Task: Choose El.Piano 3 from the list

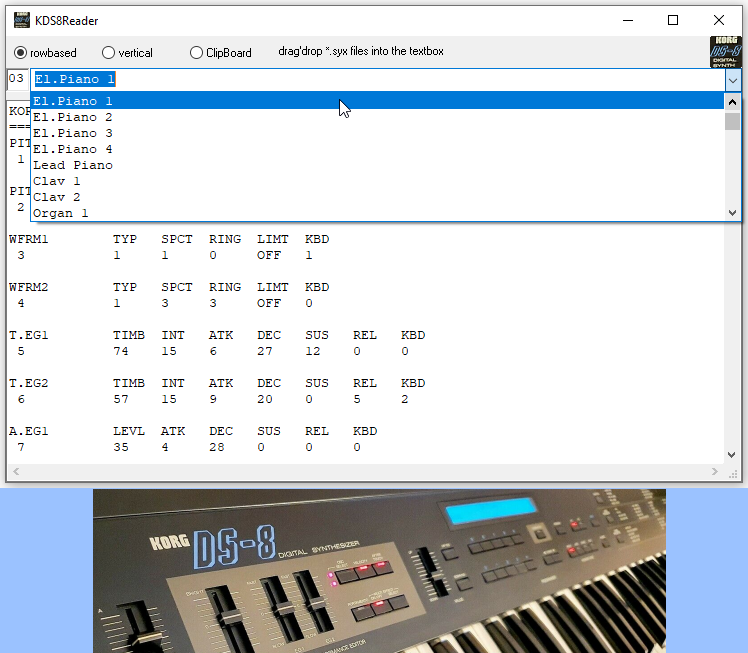Action: 377,133
